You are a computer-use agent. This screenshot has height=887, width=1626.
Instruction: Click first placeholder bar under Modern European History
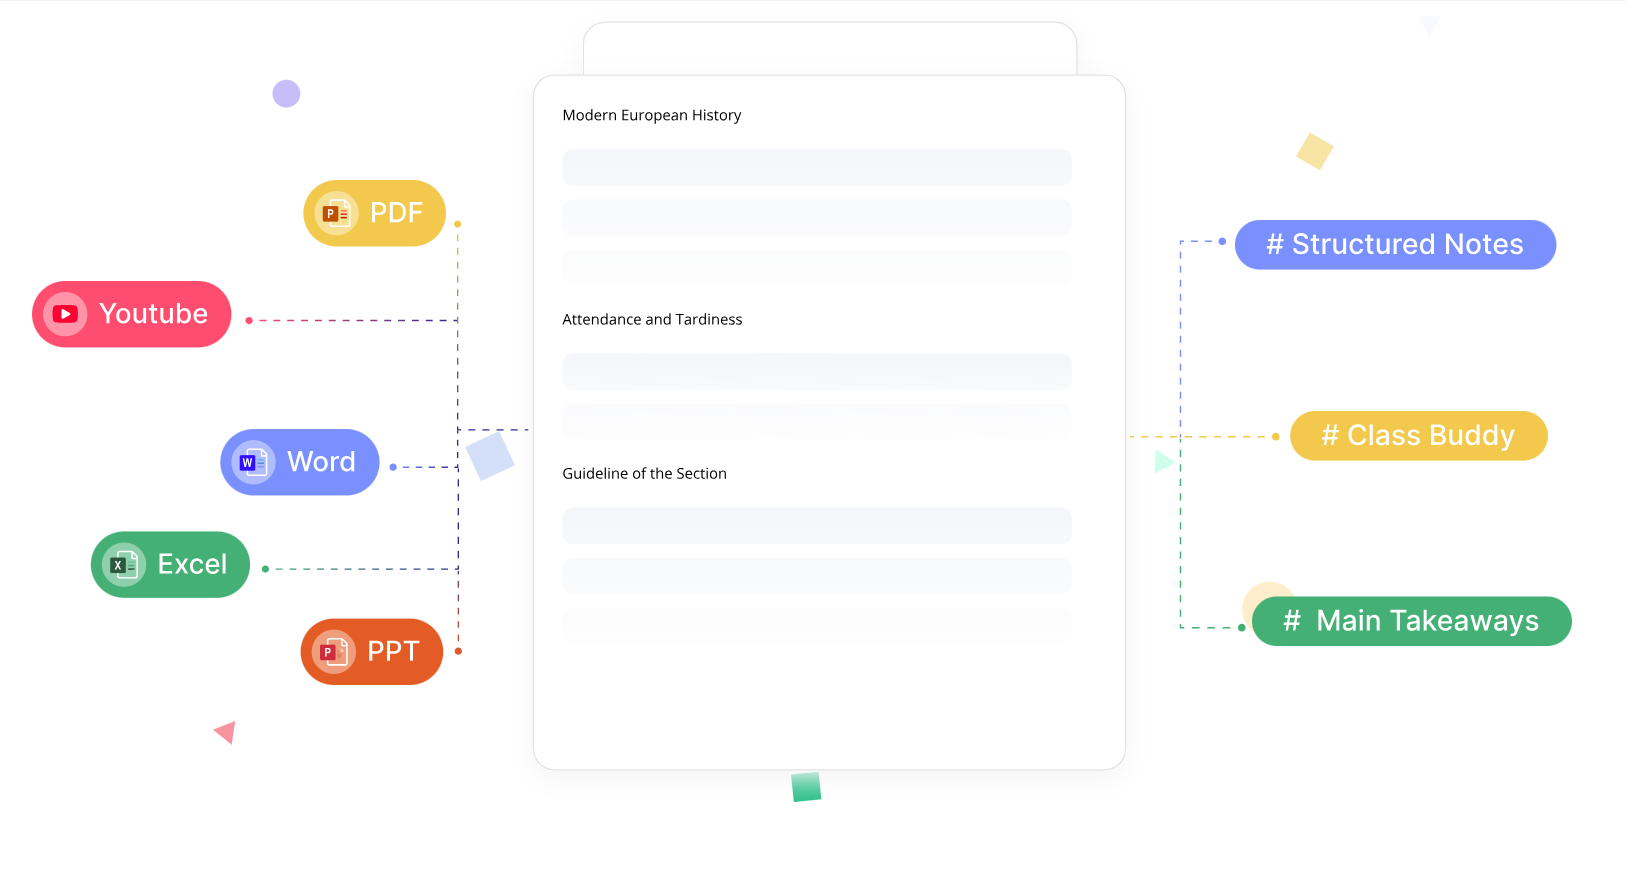pos(817,167)
